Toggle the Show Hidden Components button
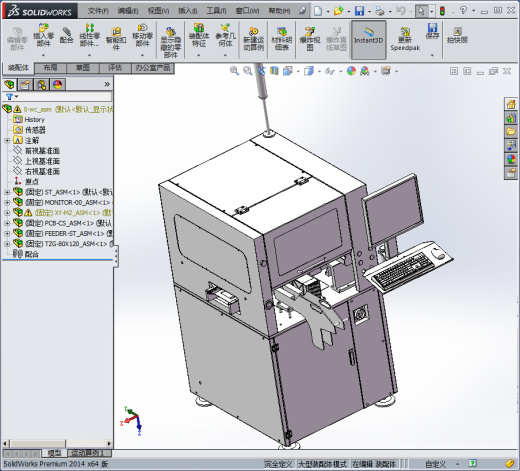The height and width of the screenshot is (471, 520). pyautogui.click(x=171, y=42)
